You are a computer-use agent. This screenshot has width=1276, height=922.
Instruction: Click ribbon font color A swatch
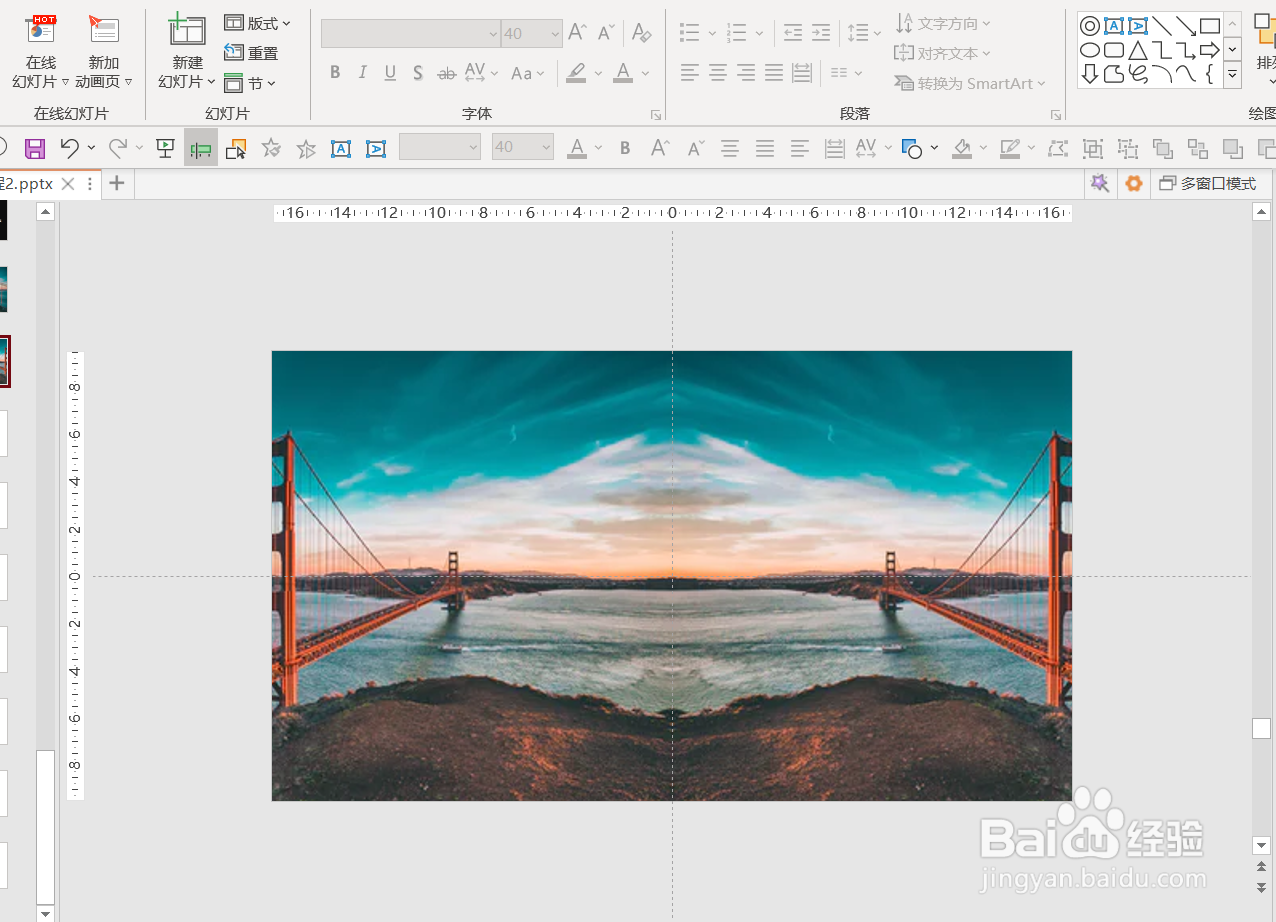coord(623,72)
